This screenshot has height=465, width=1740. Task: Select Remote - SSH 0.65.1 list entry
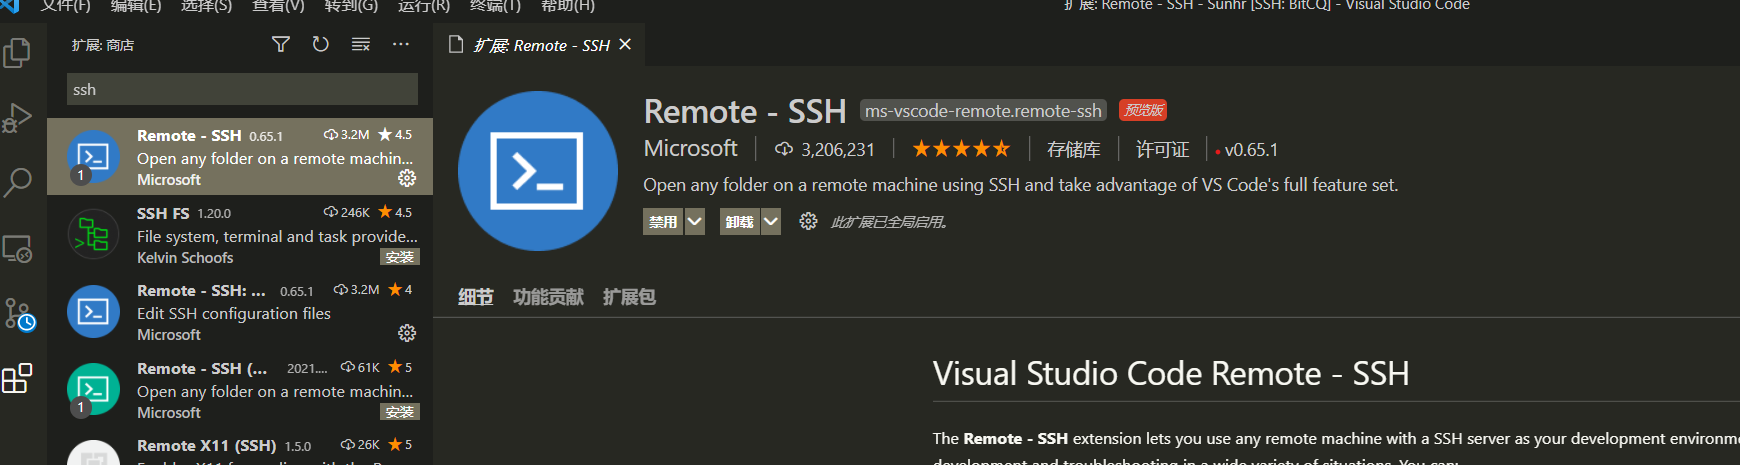point(240,157)
